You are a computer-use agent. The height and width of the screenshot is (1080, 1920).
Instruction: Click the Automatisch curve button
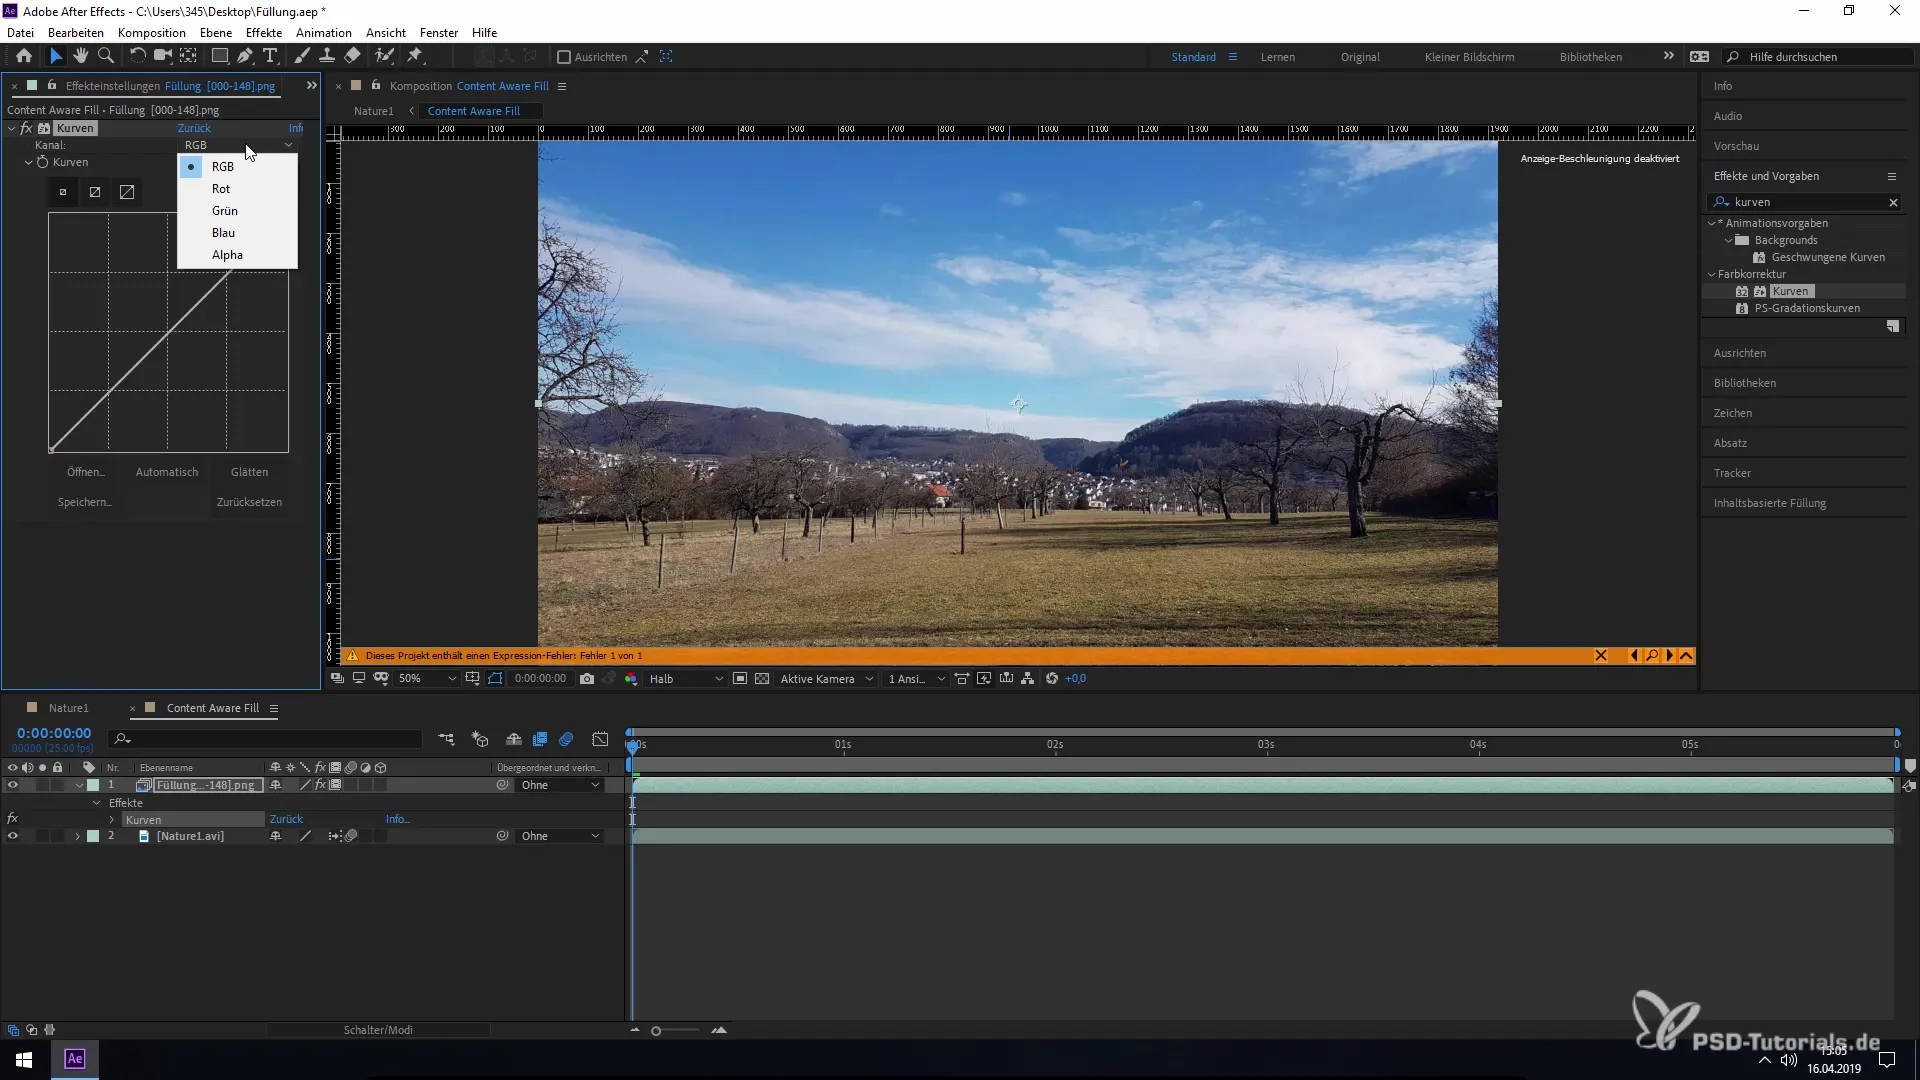[167, 472]
